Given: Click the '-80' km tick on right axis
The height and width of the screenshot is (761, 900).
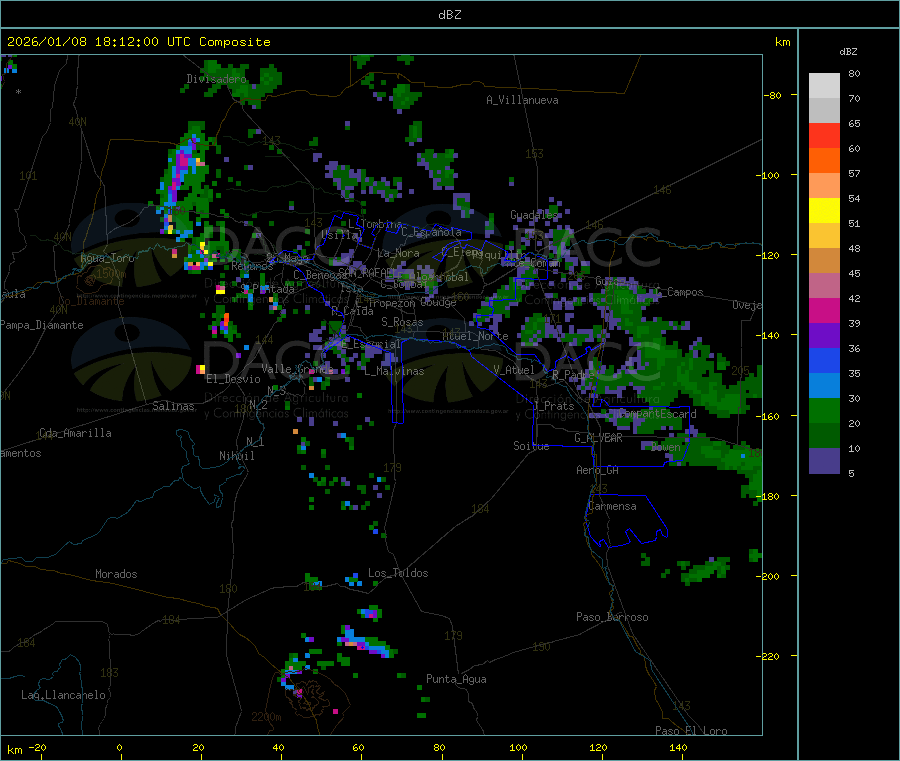Looking at the screenshot, I should pyautogui.click(x=773, y=95).
